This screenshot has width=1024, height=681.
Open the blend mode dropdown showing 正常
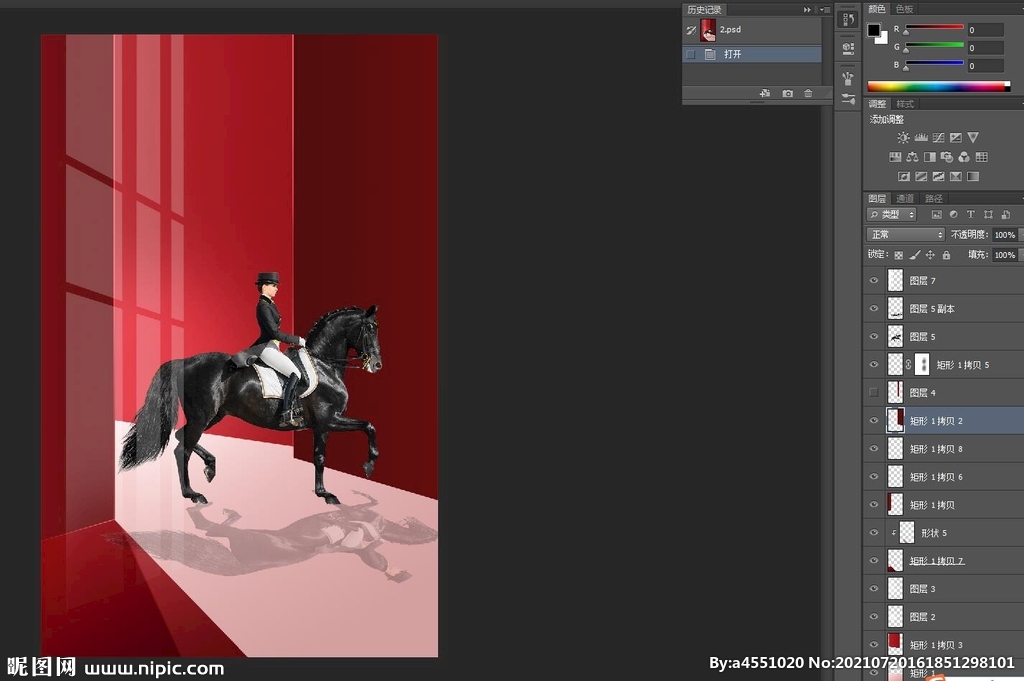(x=905, y=235)
